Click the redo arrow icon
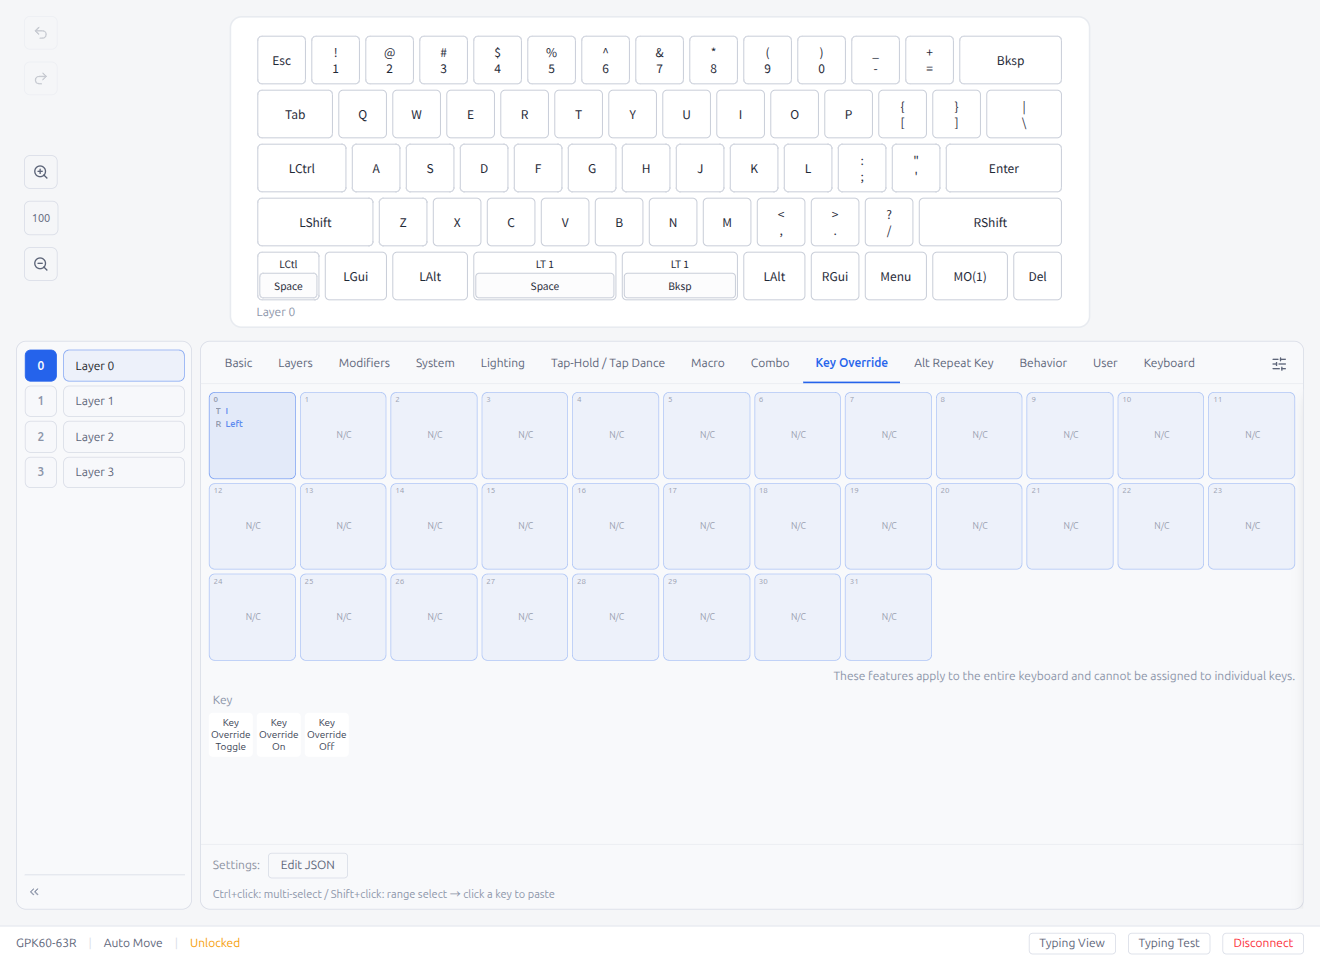Screen dimensions: 1320x960 (x=41, y=79)
